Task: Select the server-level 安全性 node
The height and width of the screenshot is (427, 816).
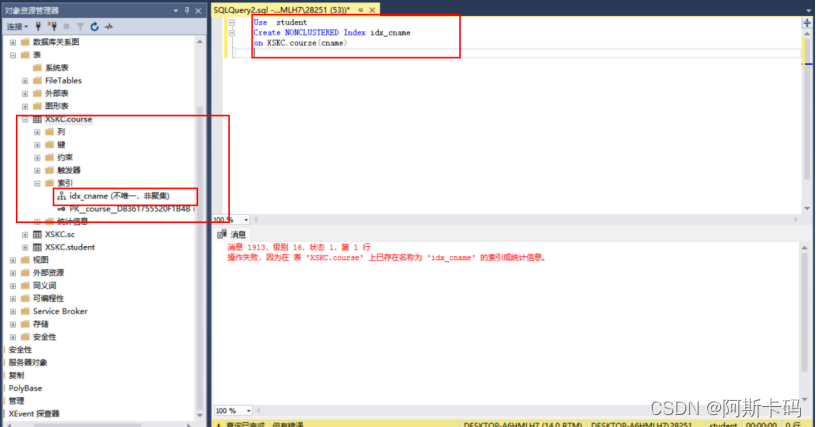Action: tap(20, 350)
